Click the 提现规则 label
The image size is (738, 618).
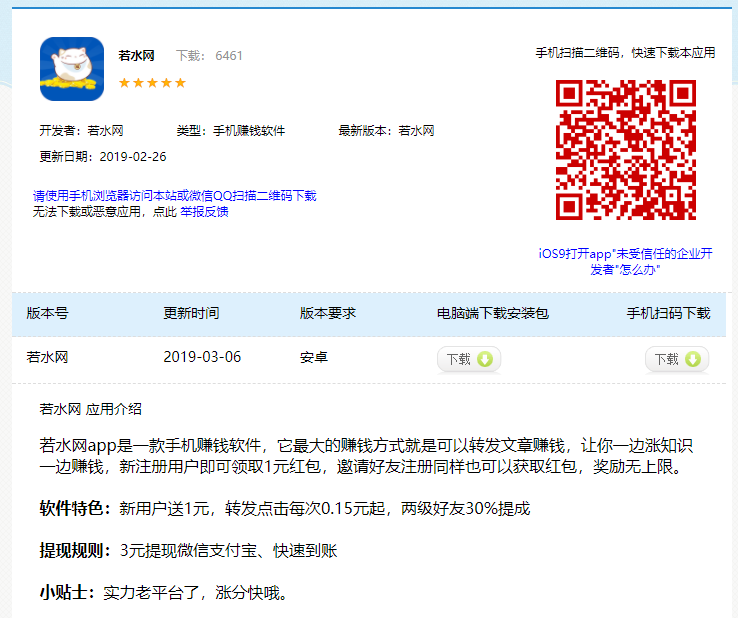coord(75,551)
